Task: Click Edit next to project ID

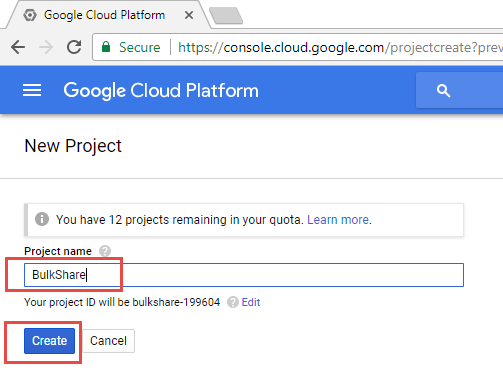Action: (251, 302)
